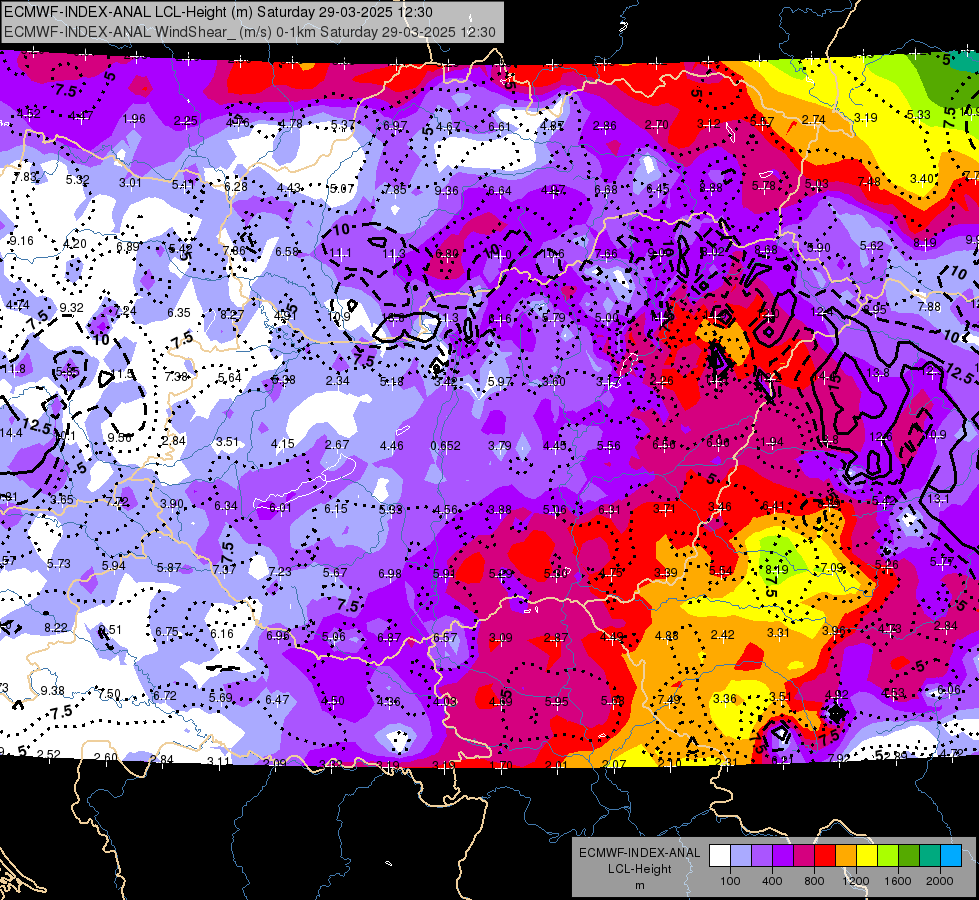This screenshot has width=979, height=900.
Task: Click the wind shear value 3.40
Action: 922,179
